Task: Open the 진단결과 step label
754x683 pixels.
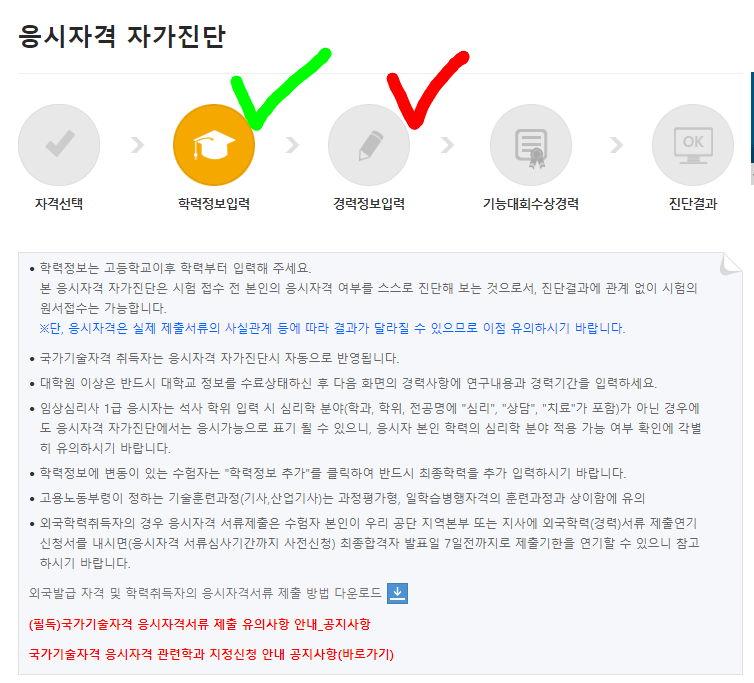Action: [692, 204]
